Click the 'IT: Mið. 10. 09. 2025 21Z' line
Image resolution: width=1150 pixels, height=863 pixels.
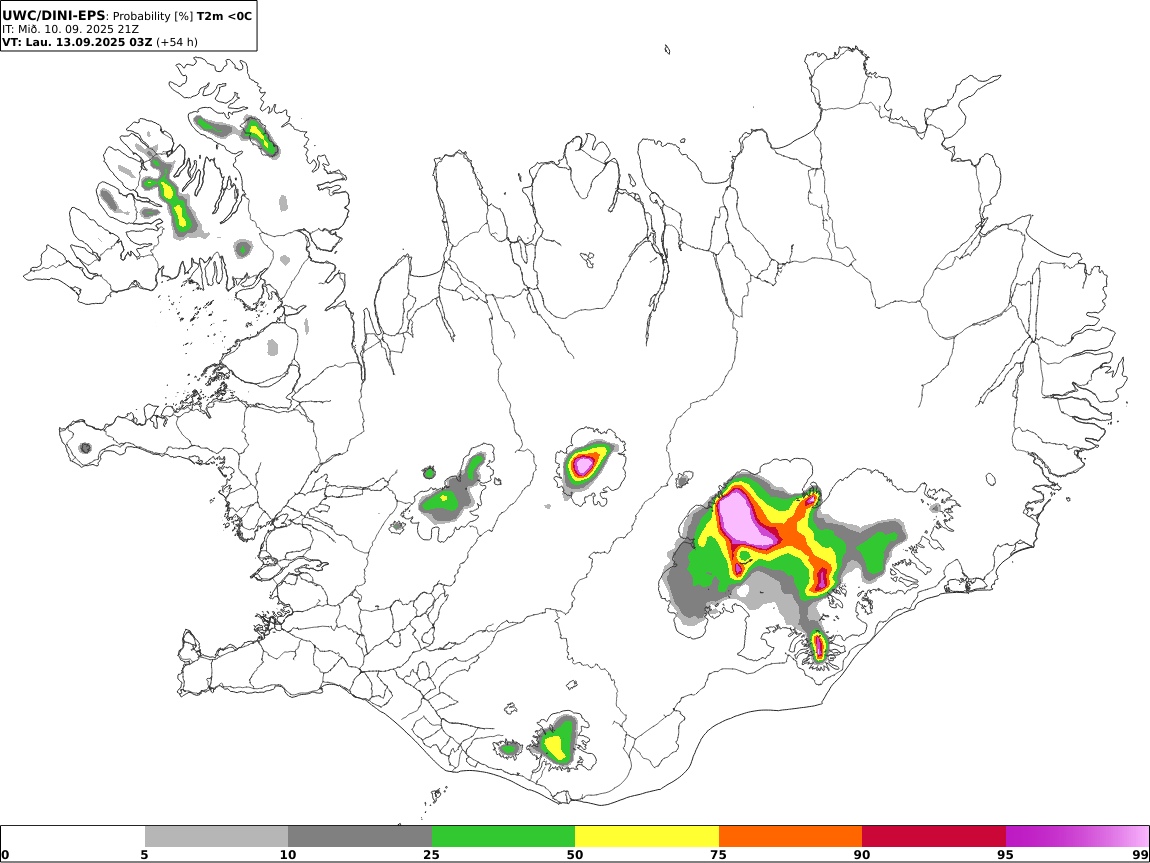click(x=70, y=29)
